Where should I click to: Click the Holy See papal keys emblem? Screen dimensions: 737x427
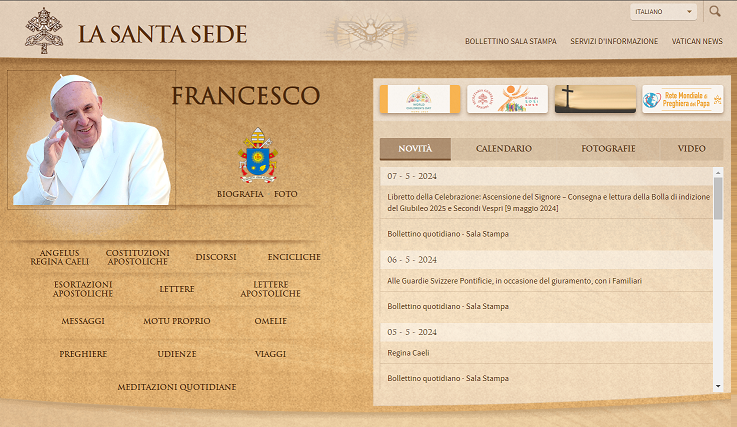44,31
